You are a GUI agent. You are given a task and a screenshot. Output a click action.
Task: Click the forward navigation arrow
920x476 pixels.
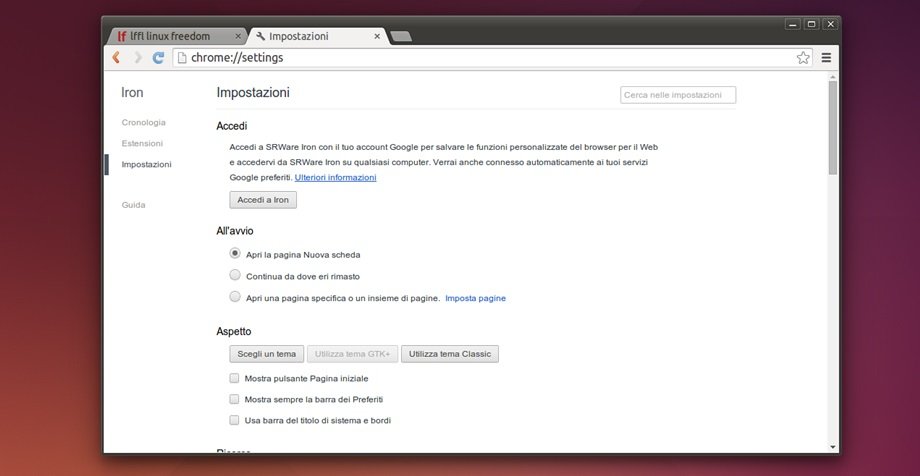click(x=138, y=58)
